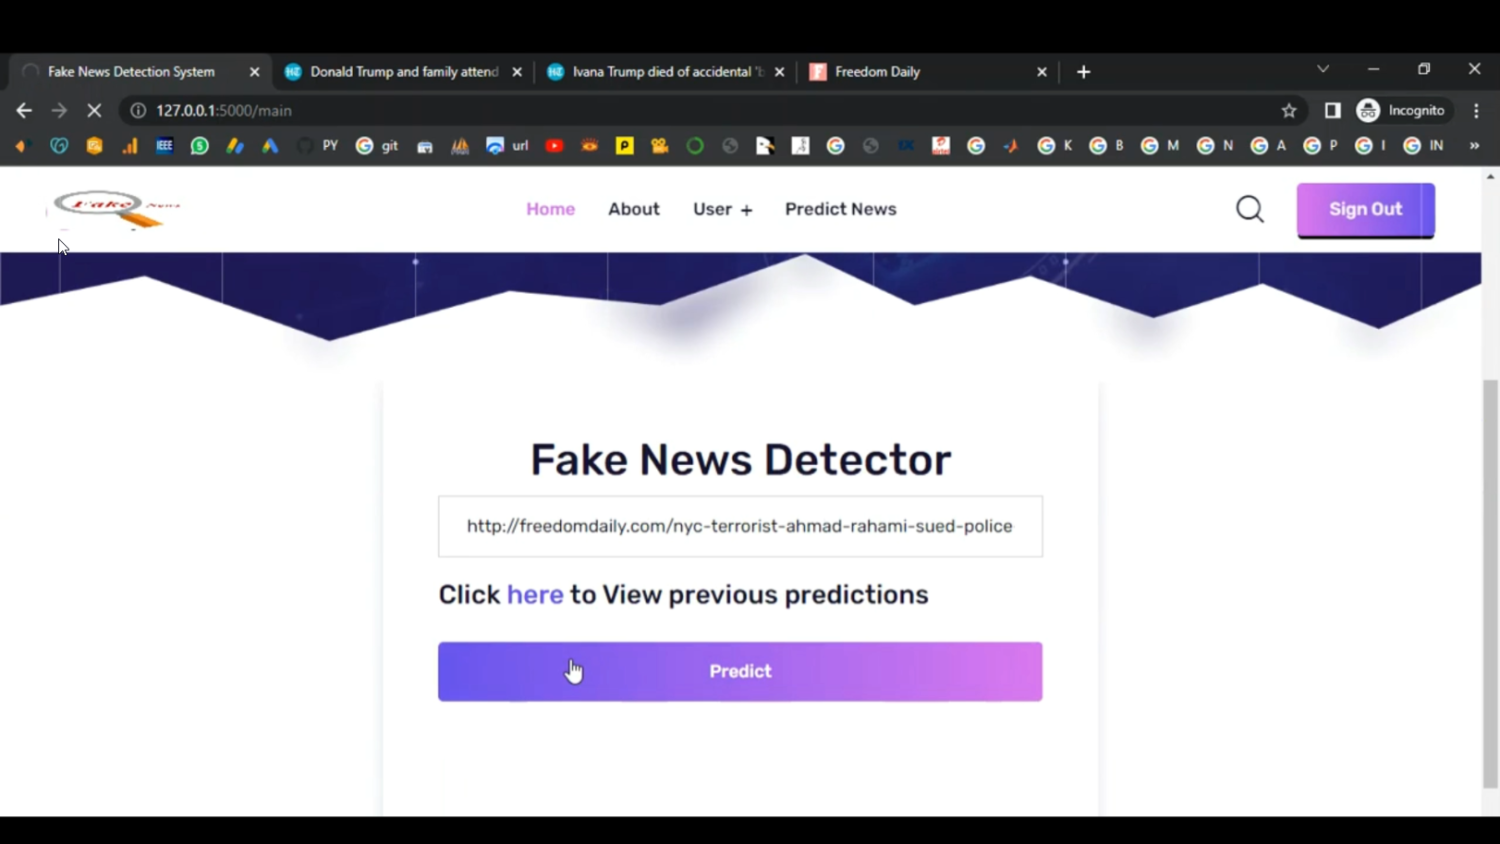Open the green dollar-sign bookmark
The width and height of the screenshot is (1500, 844).
tap(200, 146)
